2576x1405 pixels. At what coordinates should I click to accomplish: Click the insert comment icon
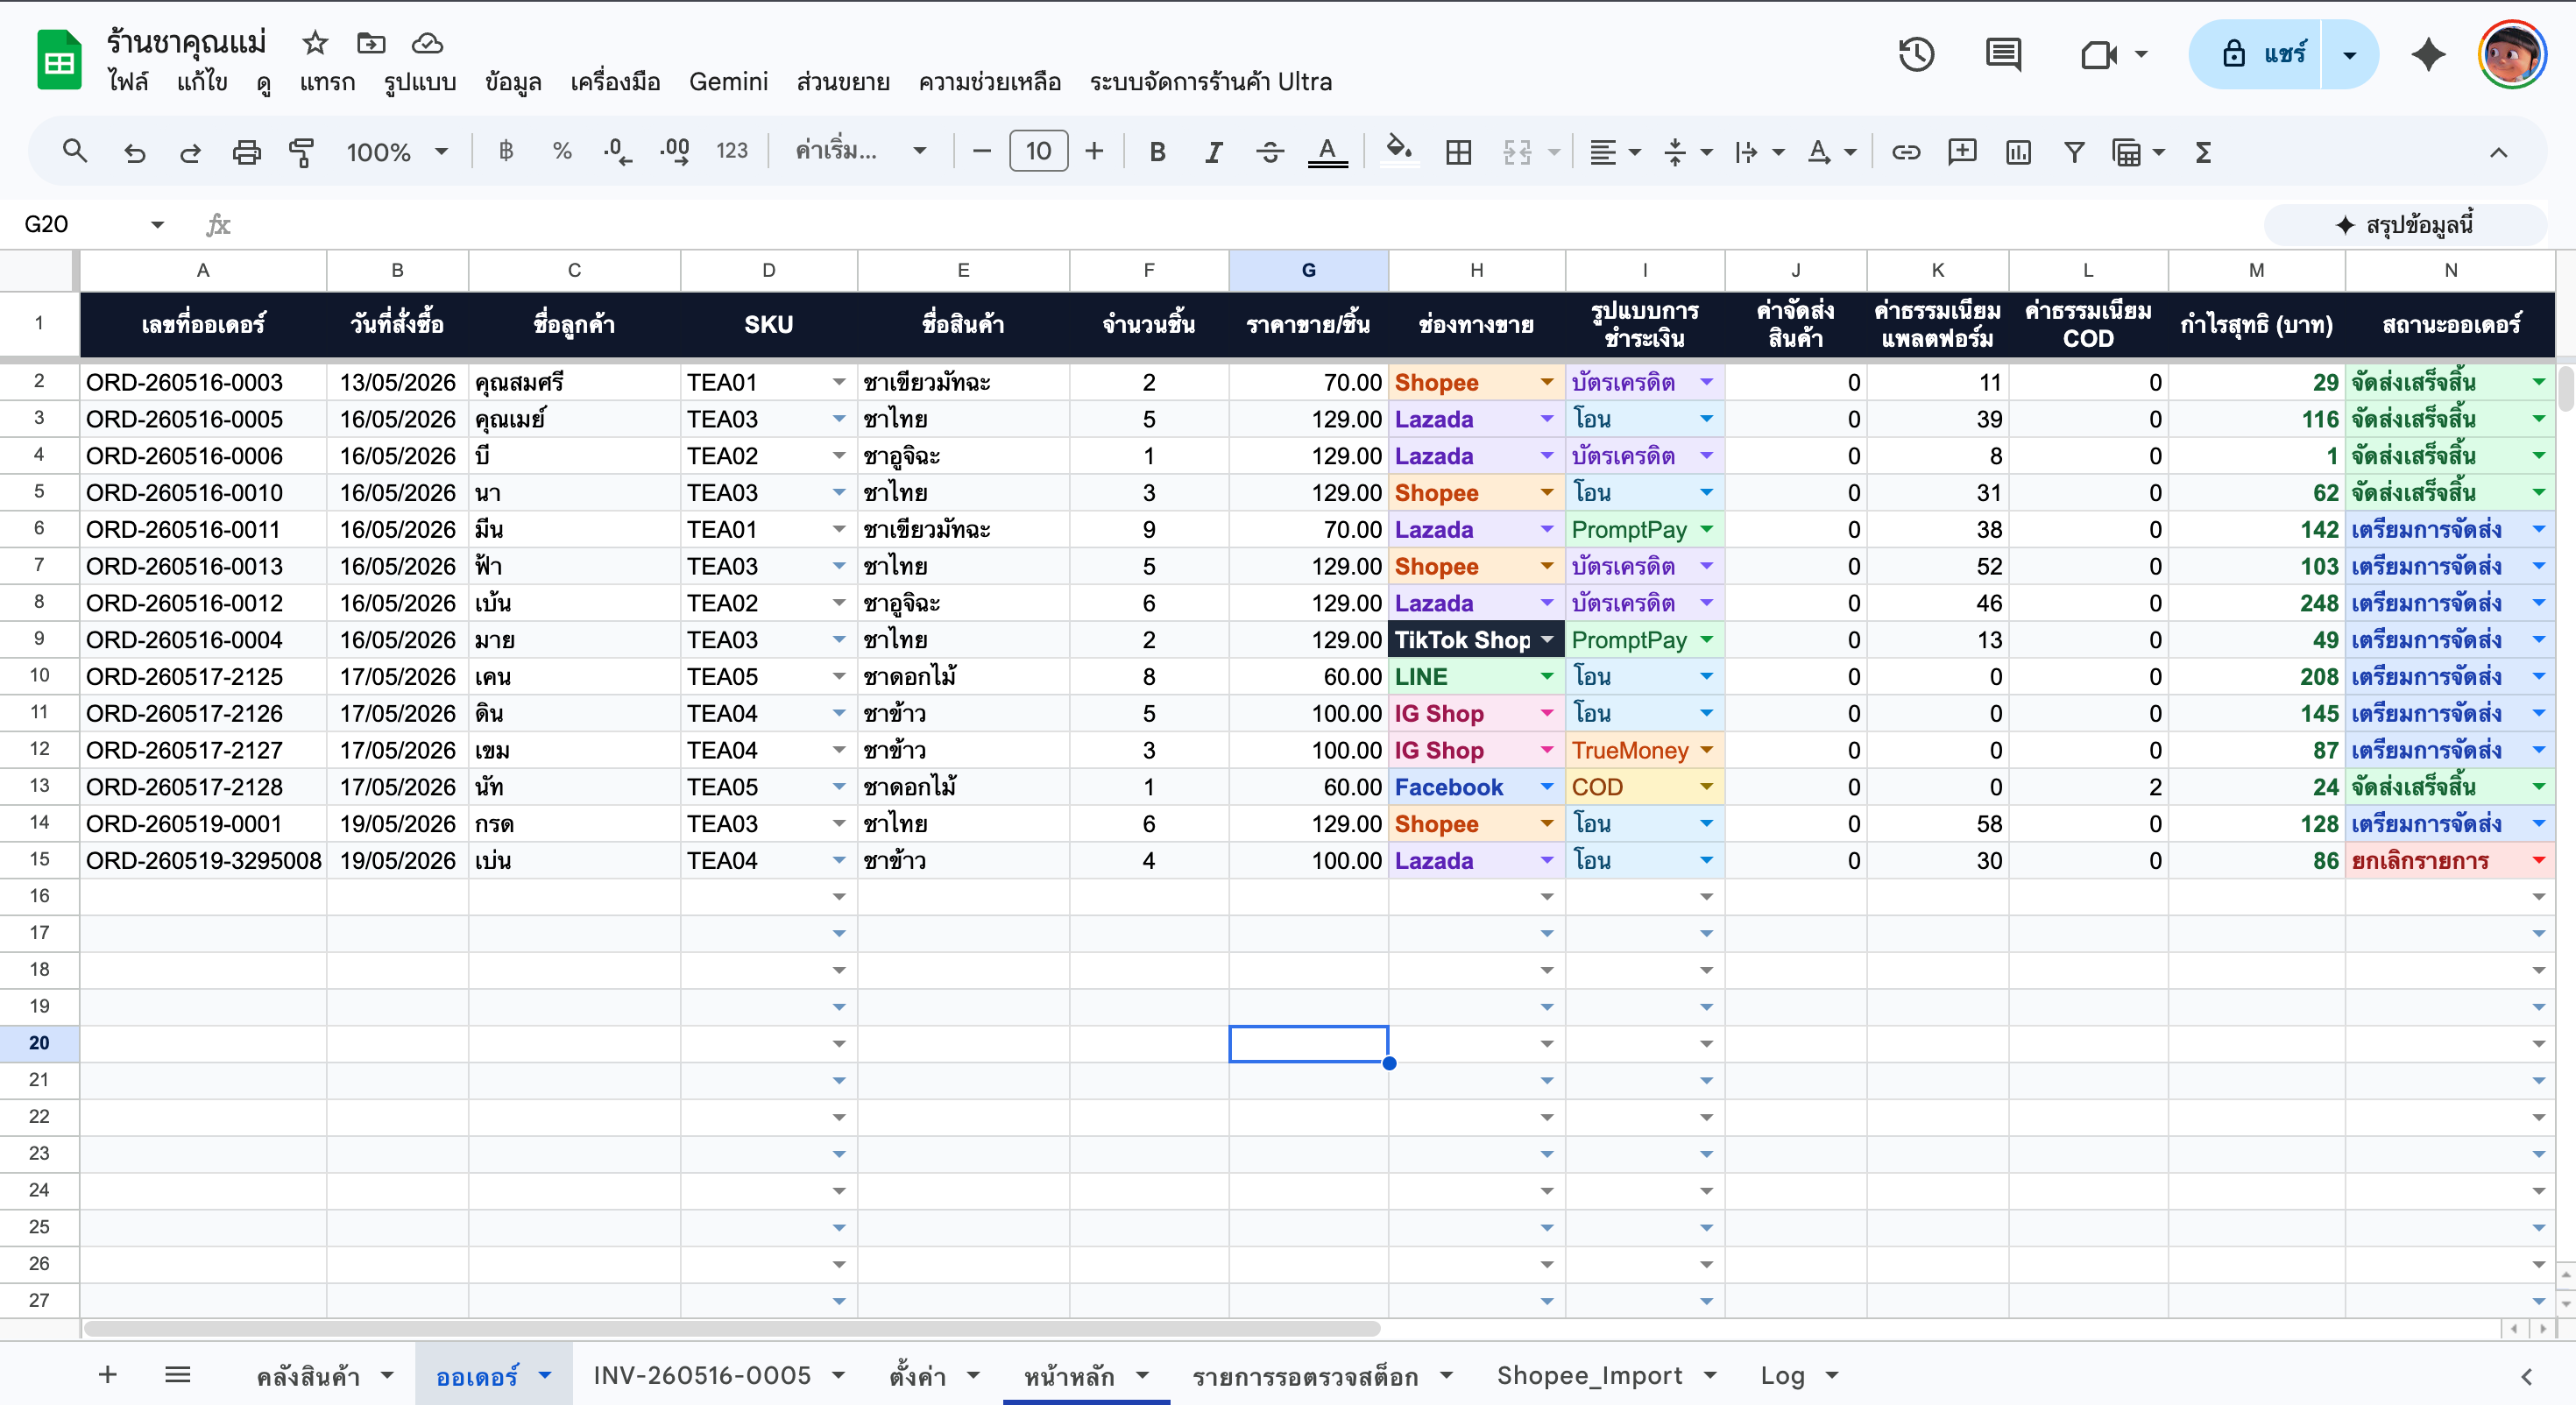tap(1962, 152)
